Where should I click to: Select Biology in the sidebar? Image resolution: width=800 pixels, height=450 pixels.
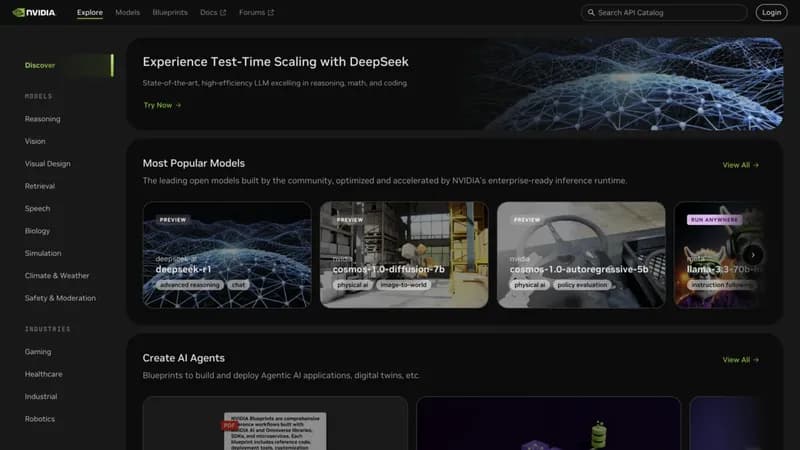(x=37, y=231)
